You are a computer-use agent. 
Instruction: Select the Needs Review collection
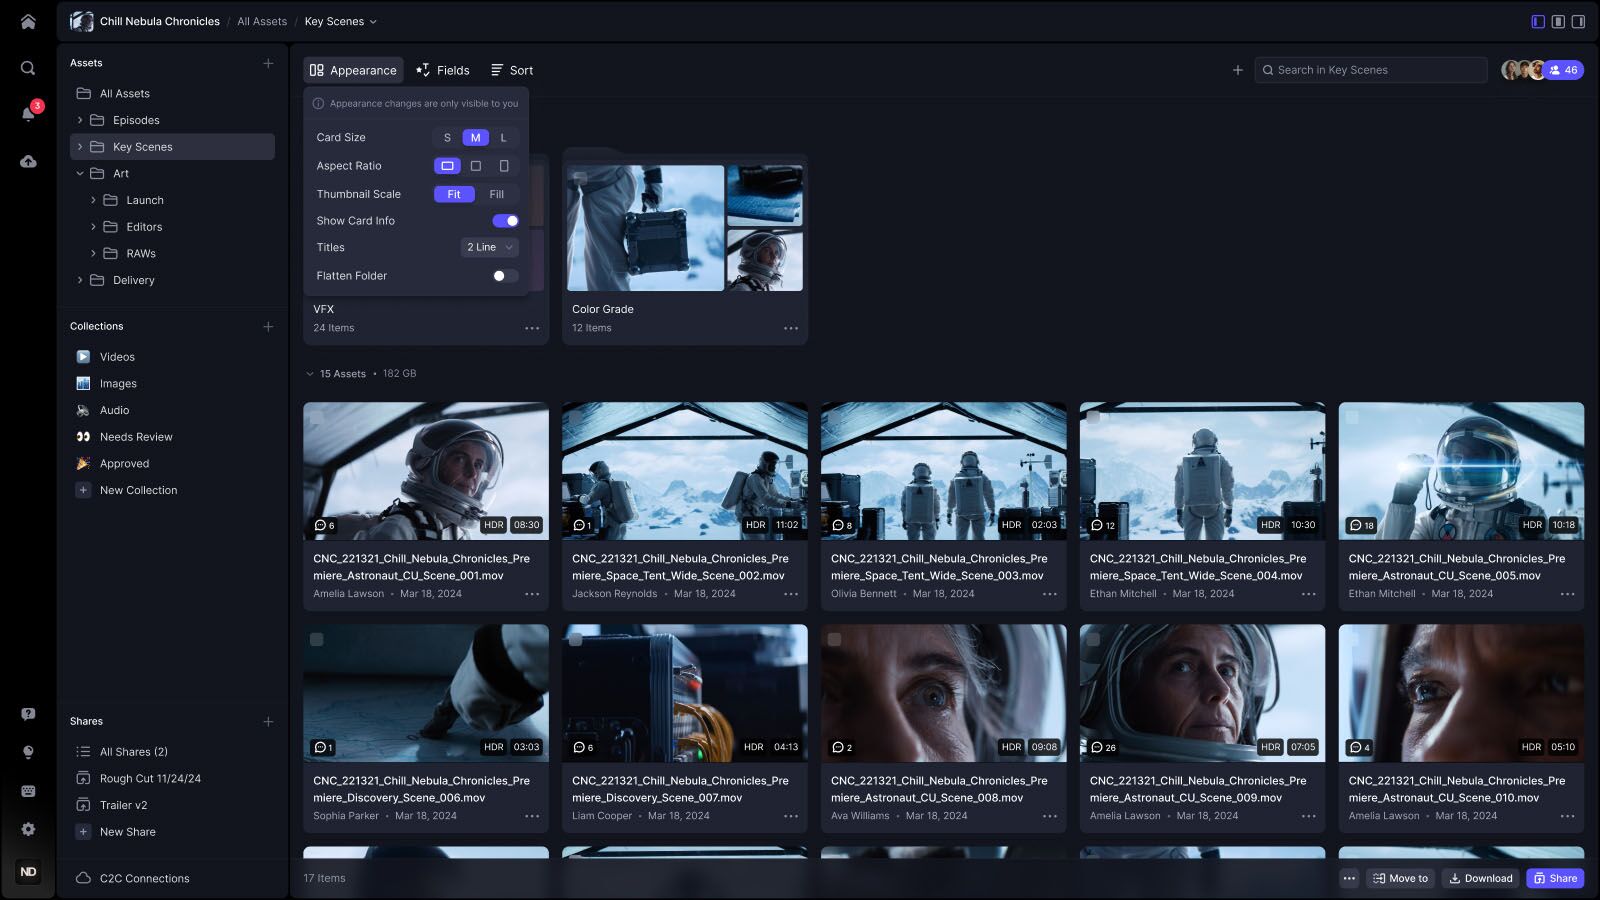135,436
